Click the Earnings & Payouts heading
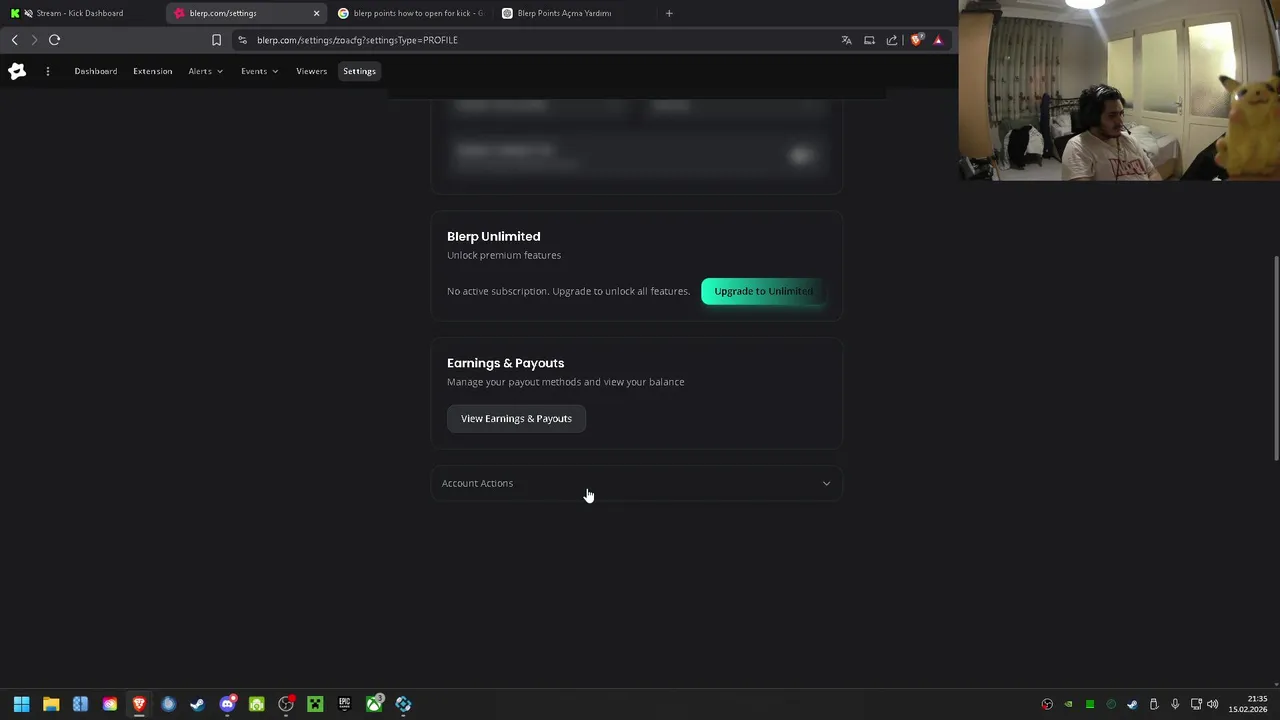Image resolution: width=1280 pixels, height=720 pixels. point(505,363)
